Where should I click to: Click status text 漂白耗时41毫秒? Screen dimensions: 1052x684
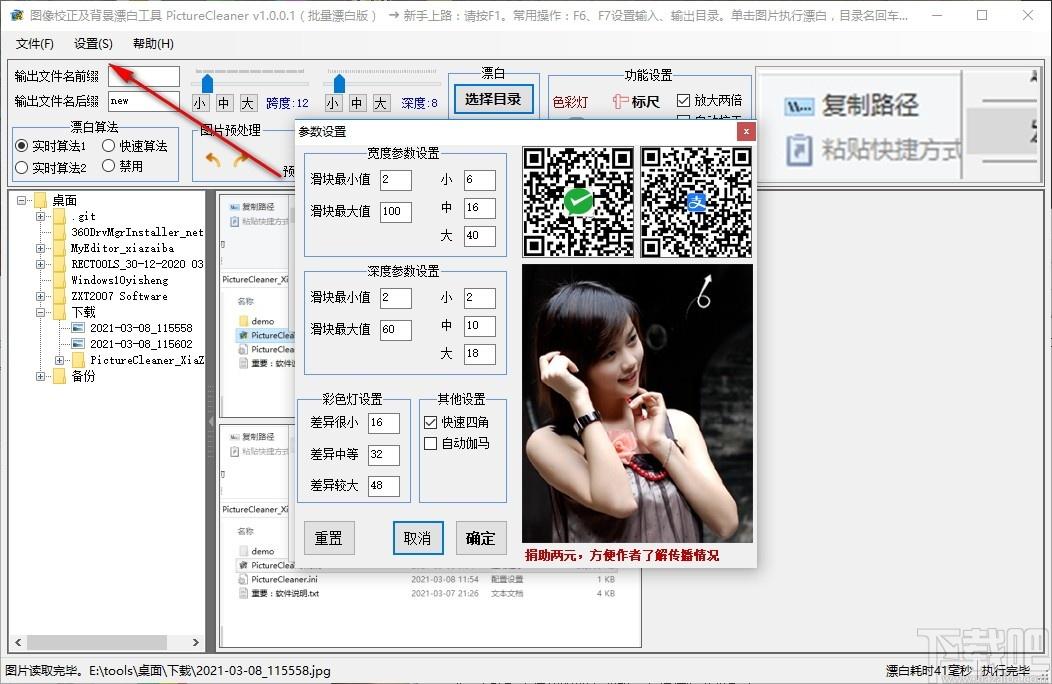(x=929, y=671)
